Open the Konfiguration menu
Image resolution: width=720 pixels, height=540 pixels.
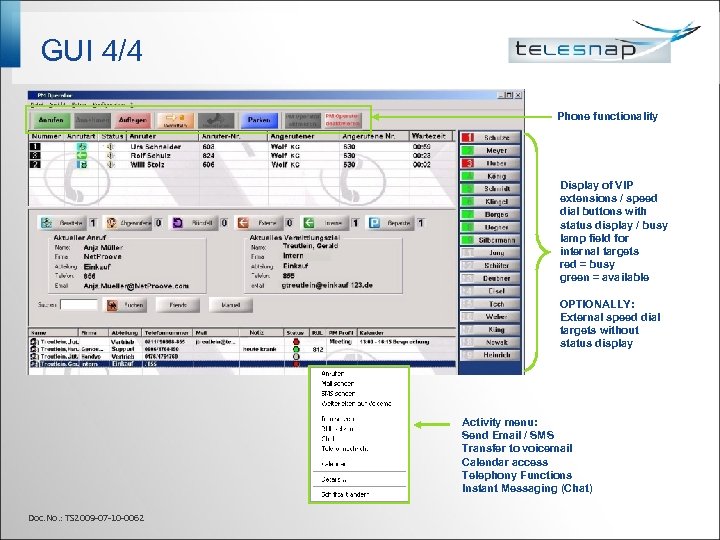click(x=108, y=105)
